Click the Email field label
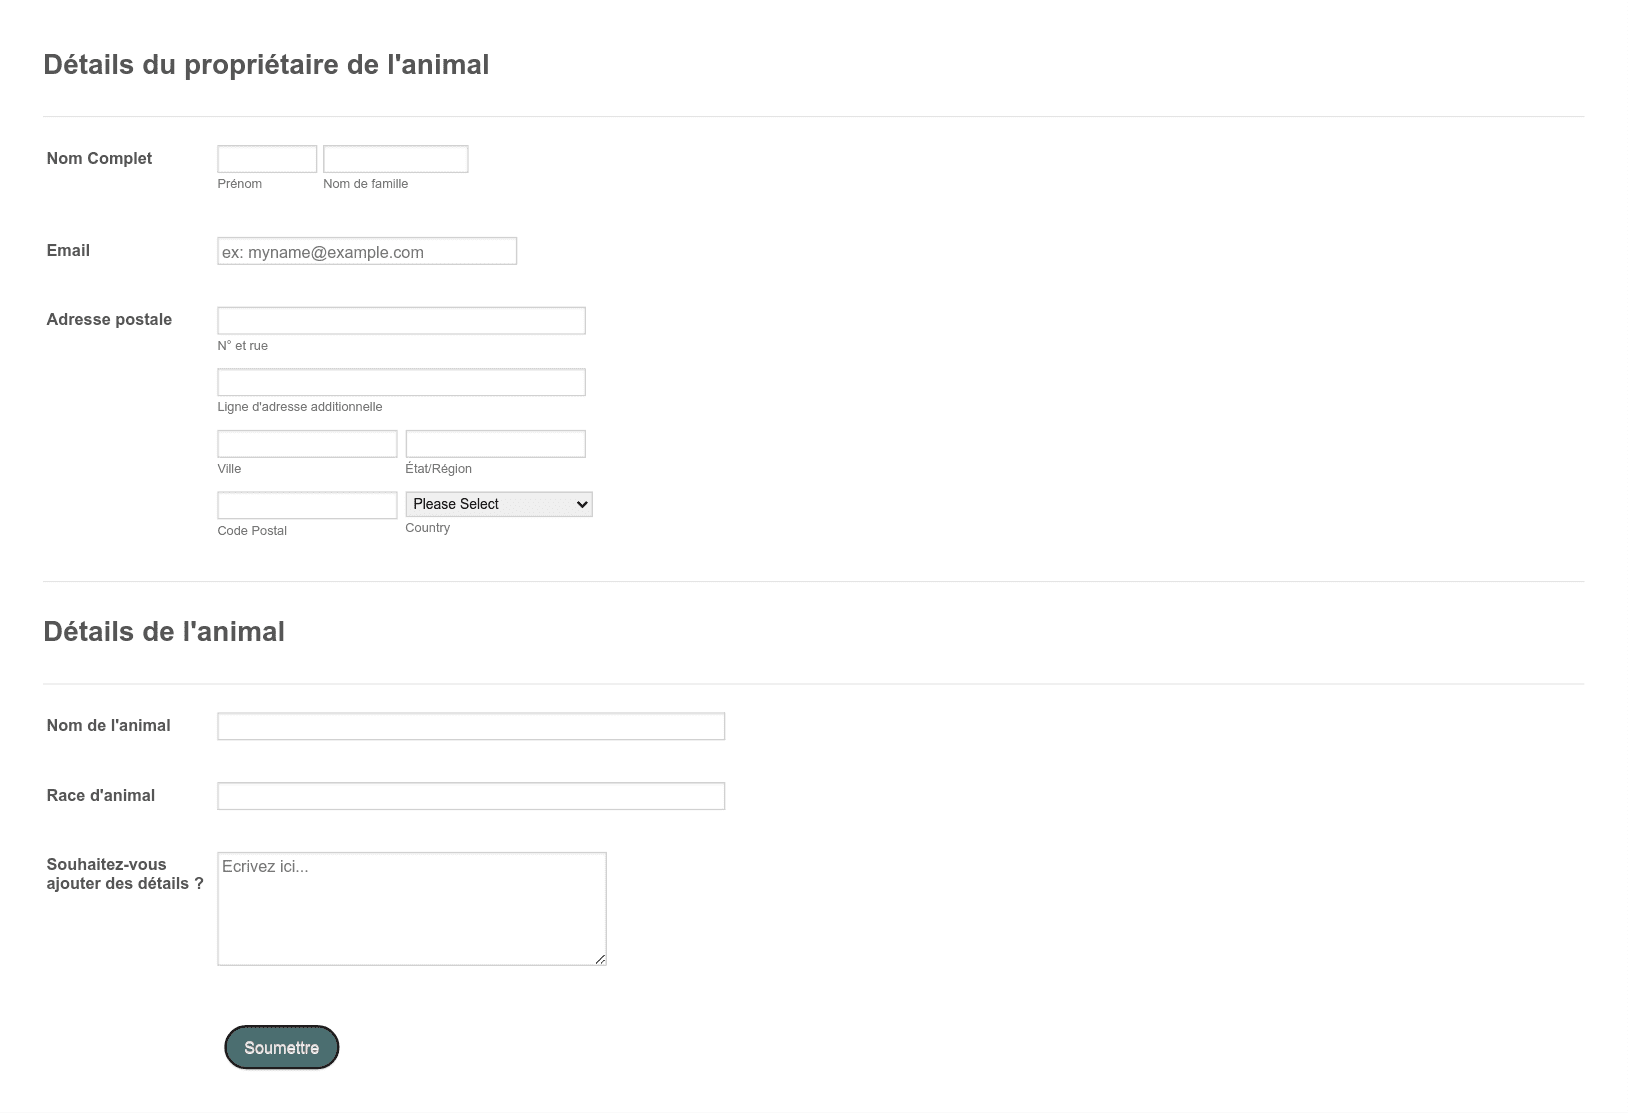This screenshot has height=1113, width=1628. [68, 250]
